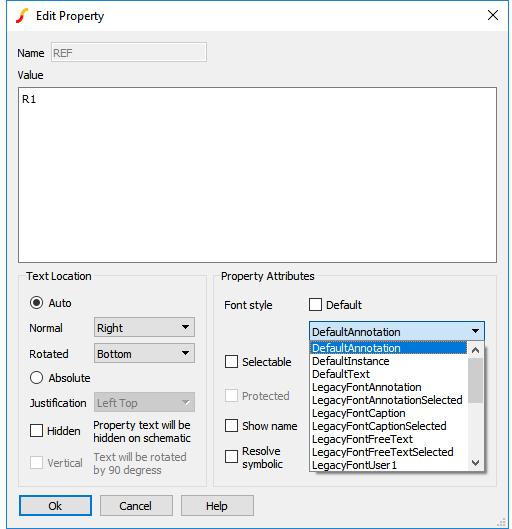Screen dimensions: 512x529
Task: Toggle the Selectable checkbox
Action: (x=231, y=362)
